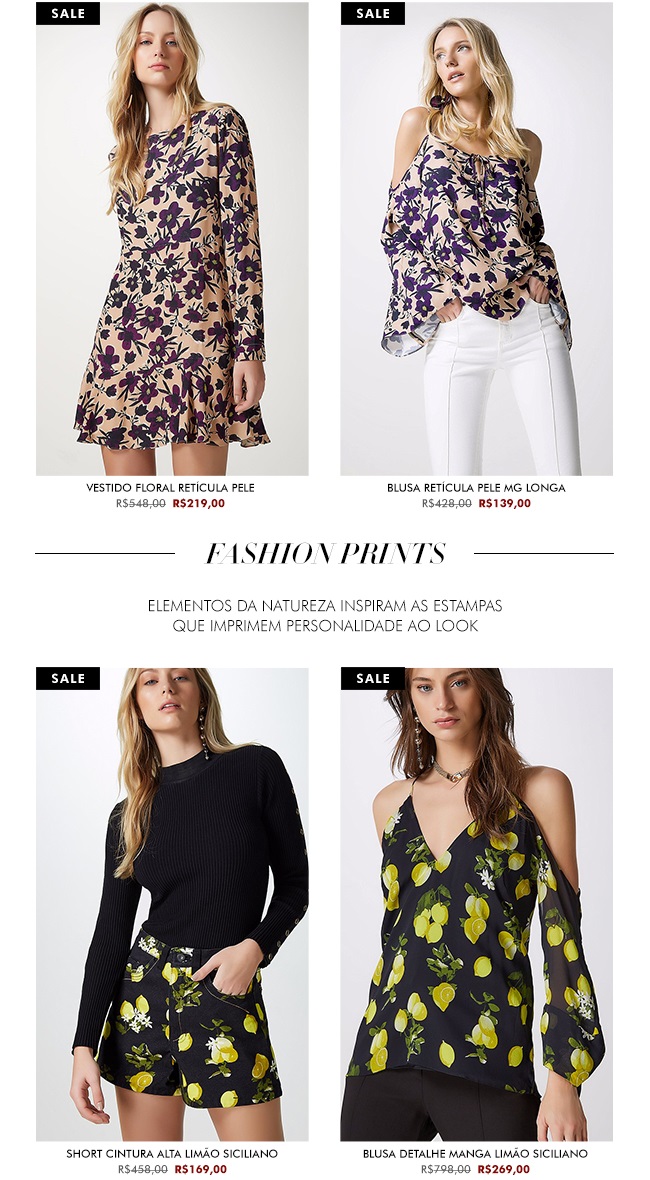
Task: Open the Short Cintura Alta Limão Siciliano photo
Action: pos(172,905)
